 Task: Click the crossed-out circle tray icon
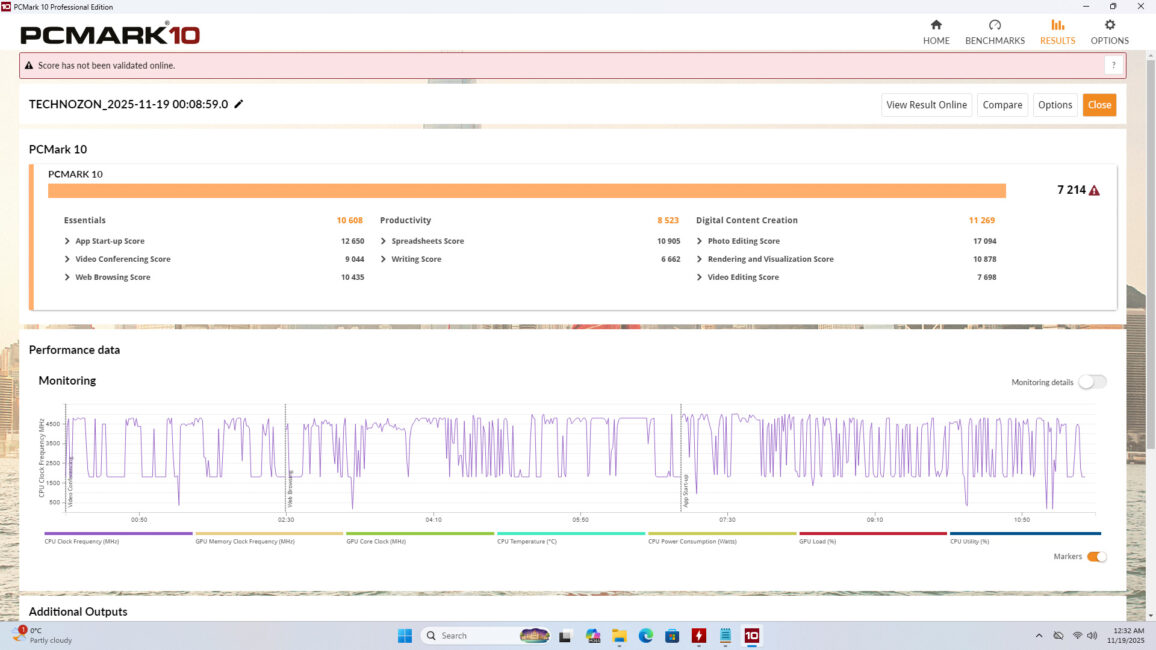point(1058,635)
